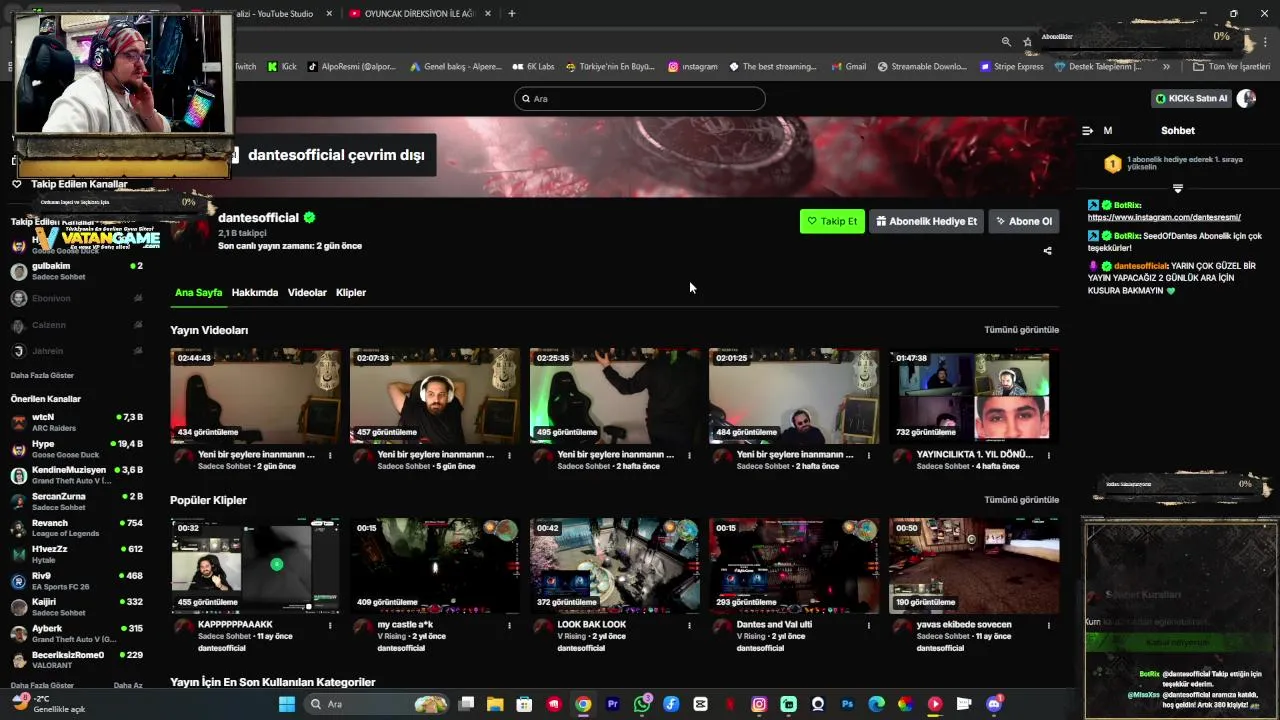Open Riv9 recommended channel
The image size is (1280, 720).
[x=77, y=581]
